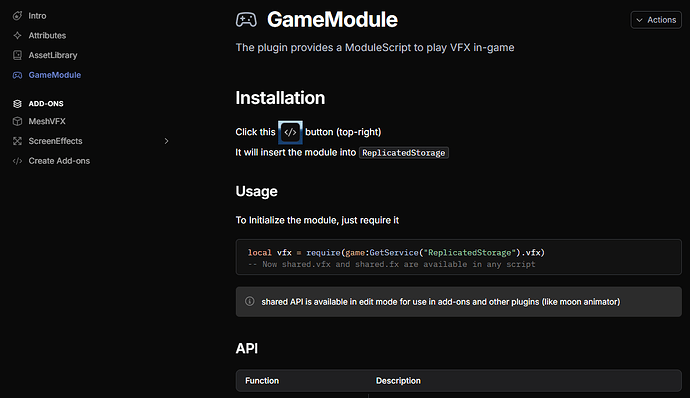Click the GameModule page title
The width and height of the screenshot is (690, 398).
coord(332,20)
